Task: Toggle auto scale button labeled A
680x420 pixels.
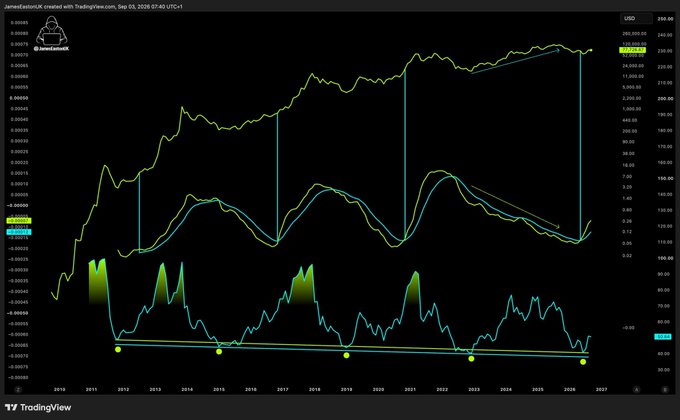Action: (636, 390)
